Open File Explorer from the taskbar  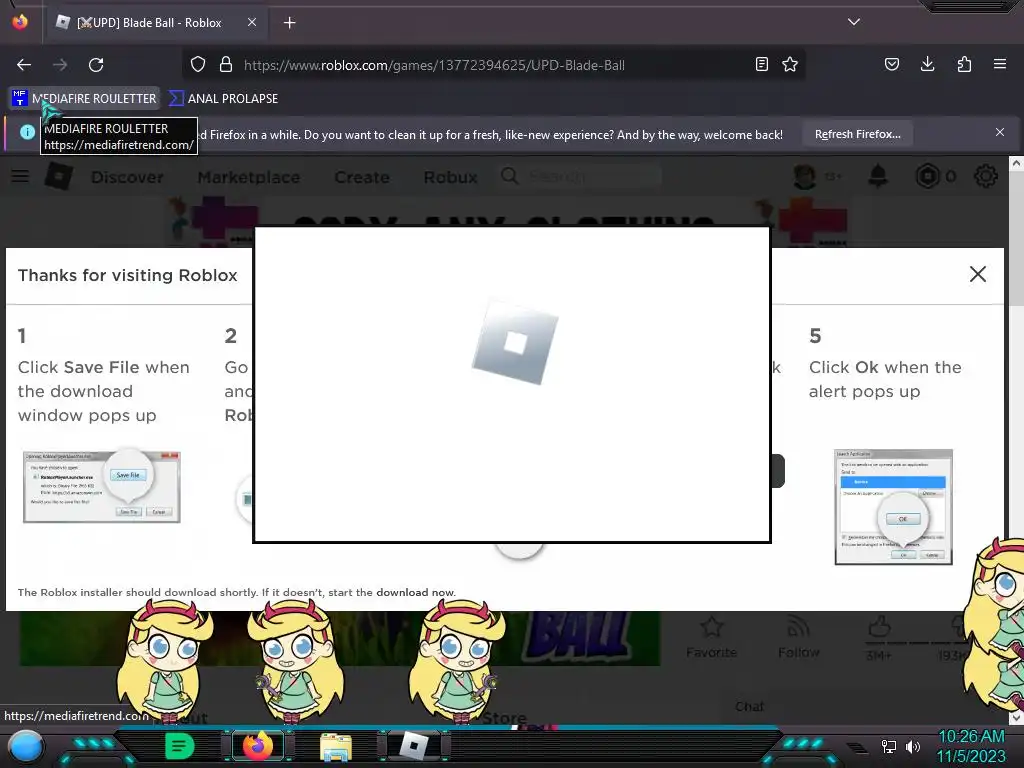click(x=336, y=747)
